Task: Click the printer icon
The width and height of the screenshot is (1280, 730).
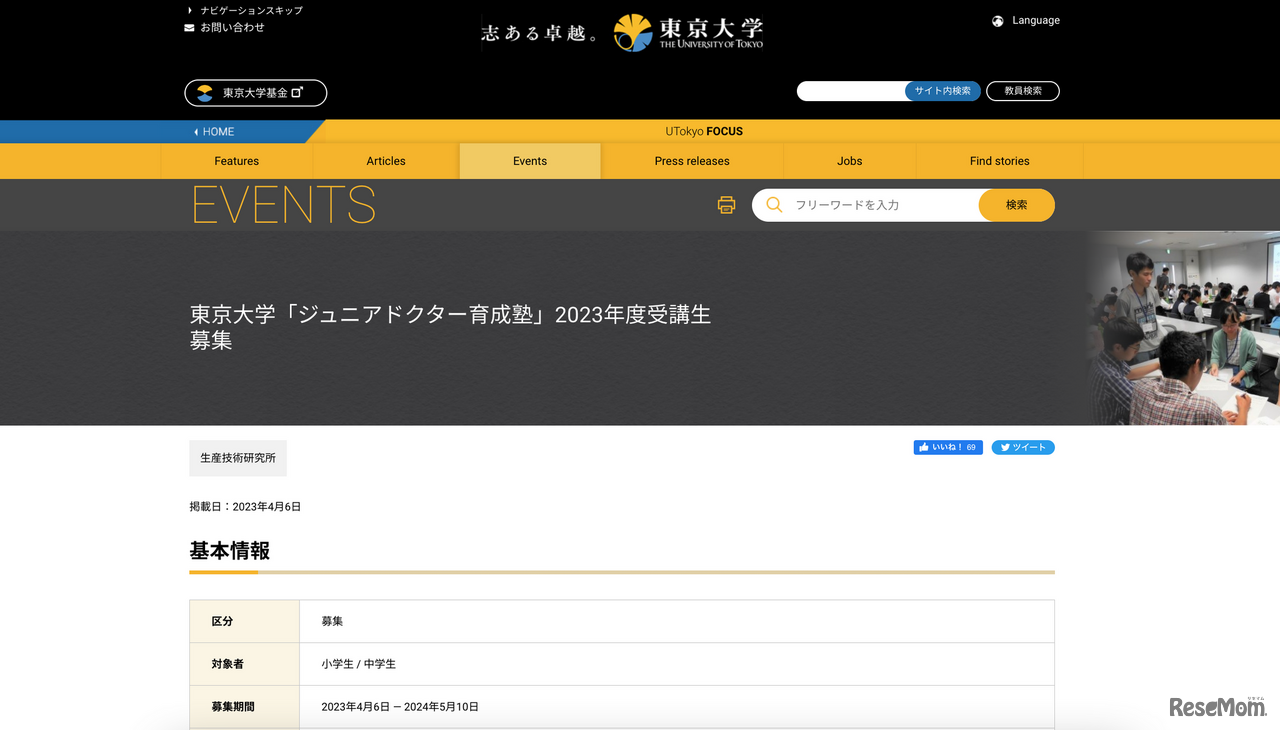Action: [x=726, y=205]
